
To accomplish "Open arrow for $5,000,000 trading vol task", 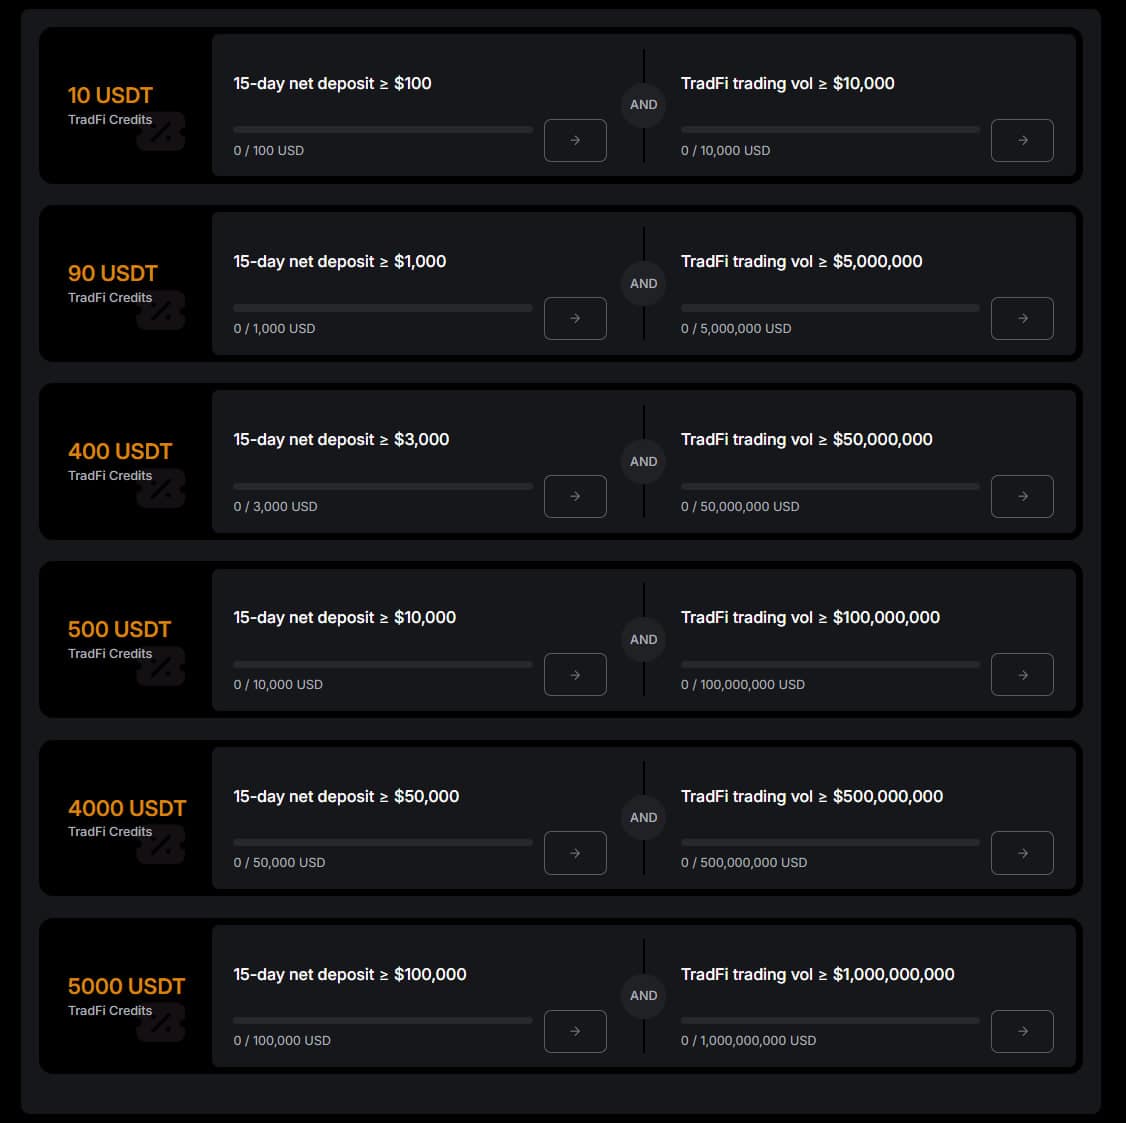I will [1022, 318].
